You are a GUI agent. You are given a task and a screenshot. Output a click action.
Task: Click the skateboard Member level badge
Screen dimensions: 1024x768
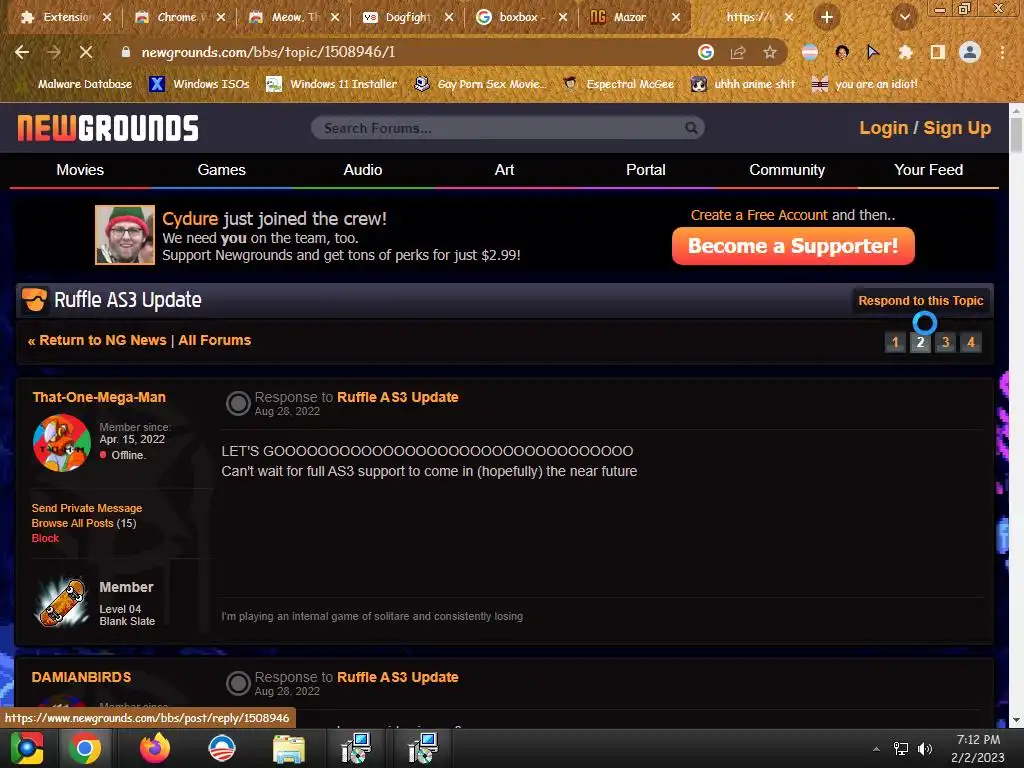[61, 602]
